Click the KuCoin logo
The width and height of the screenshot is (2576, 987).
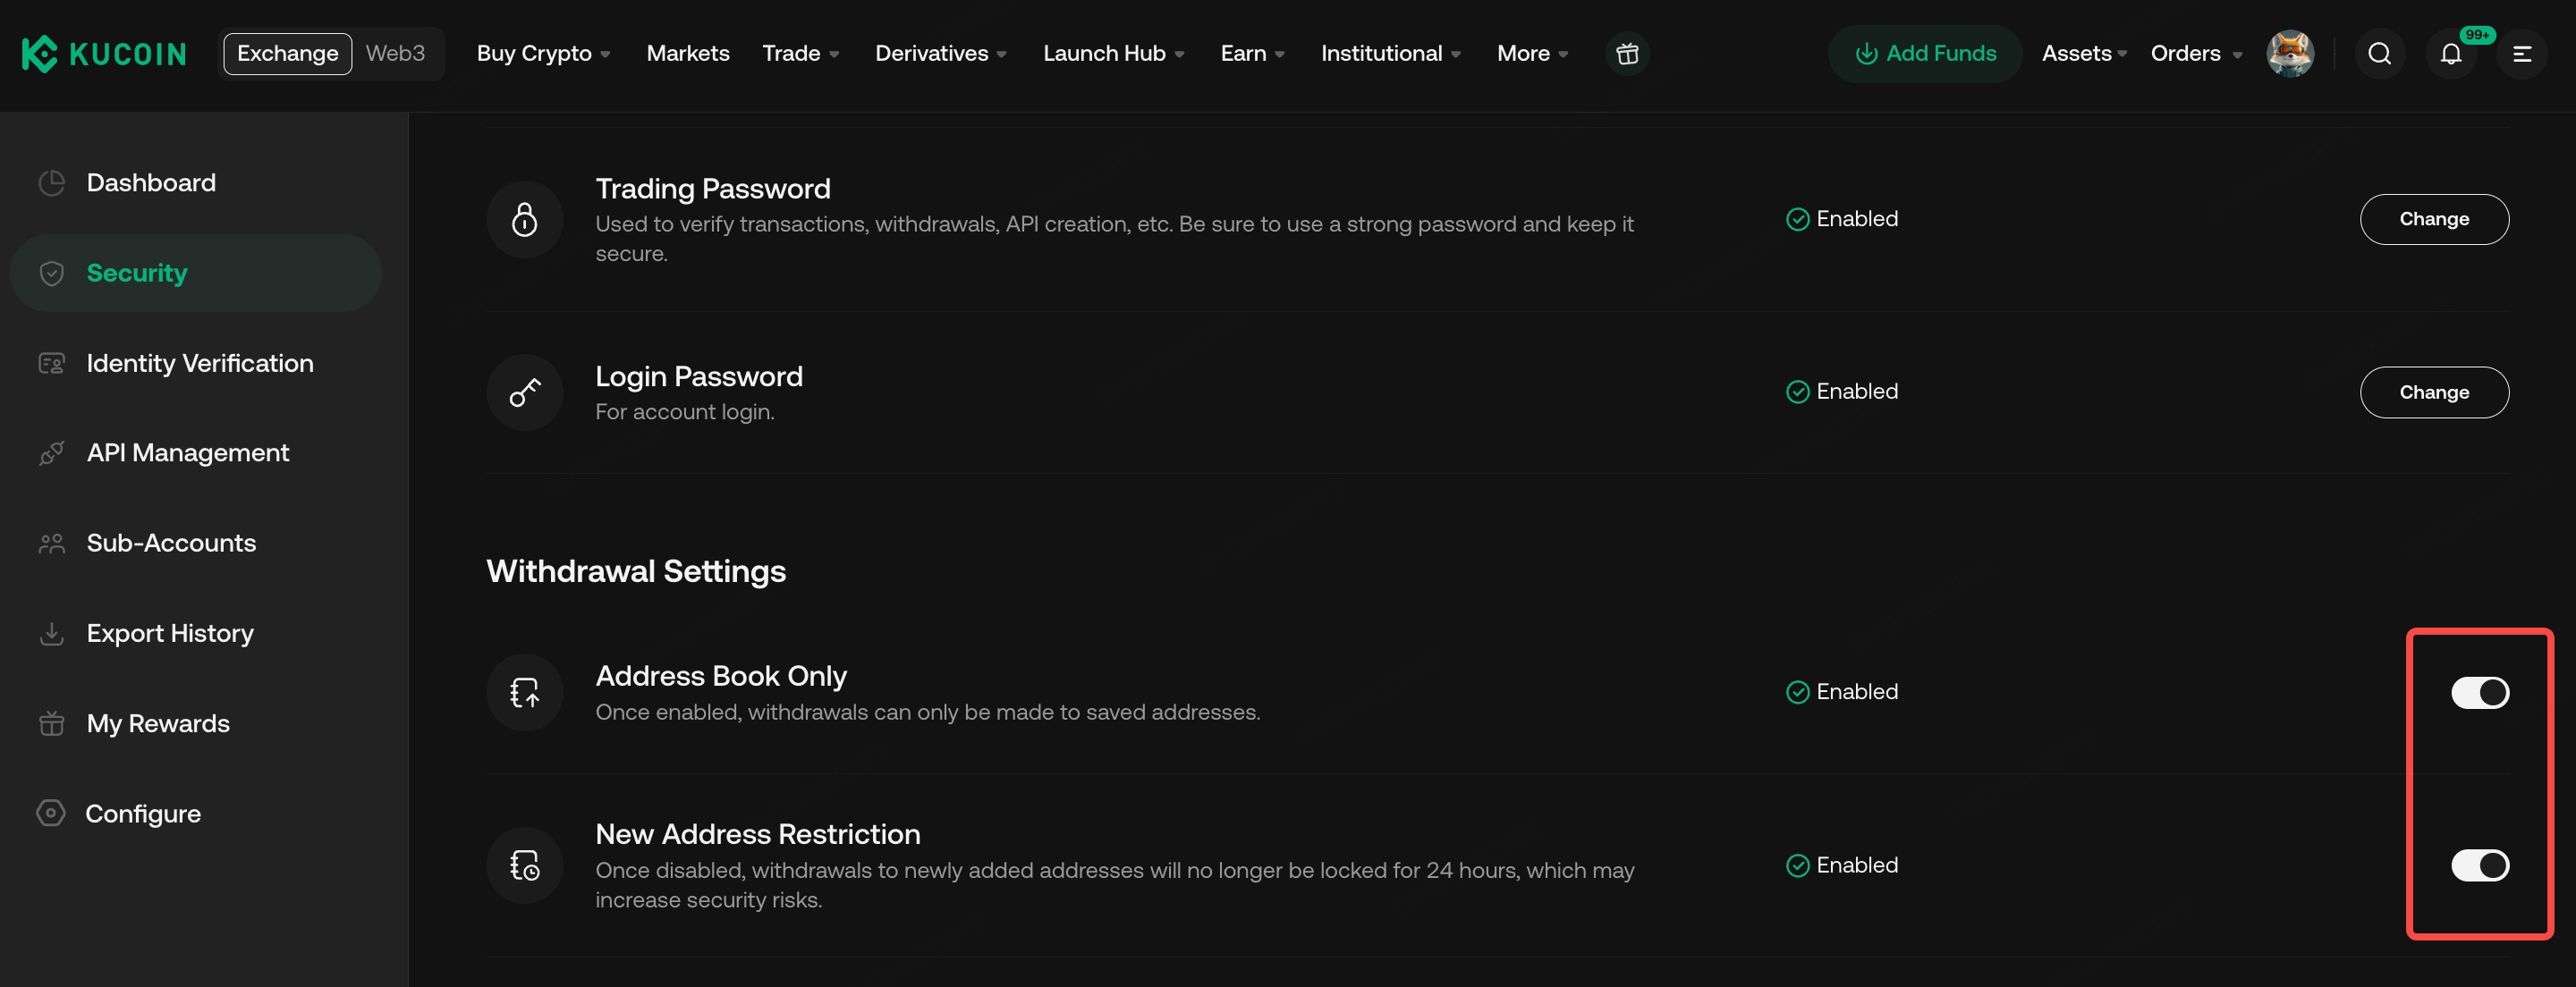click(104, 53)
